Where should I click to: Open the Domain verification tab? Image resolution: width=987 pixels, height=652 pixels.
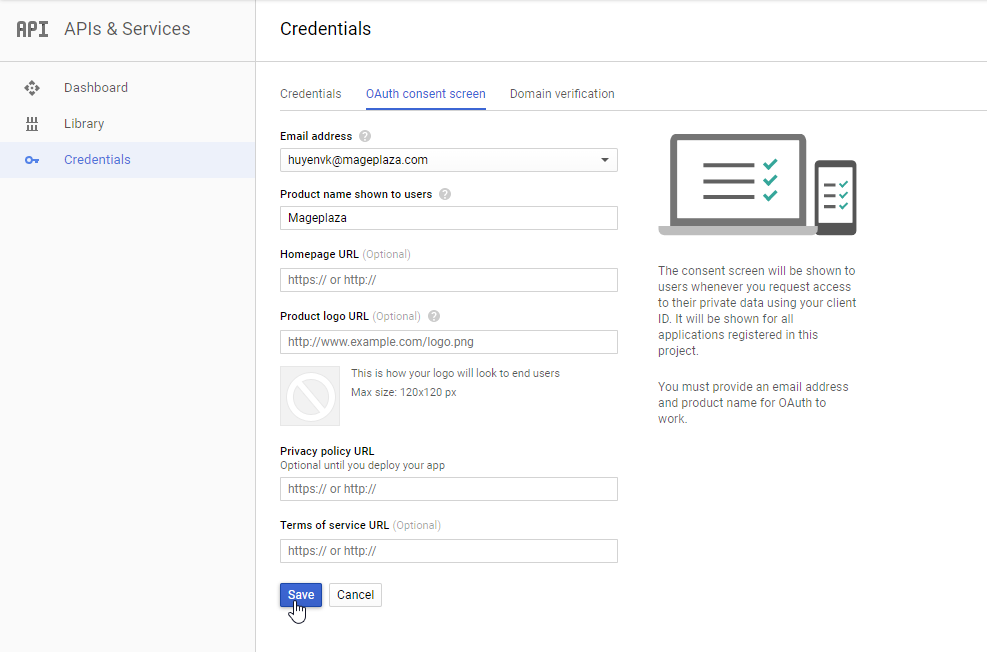click(562, 94)
